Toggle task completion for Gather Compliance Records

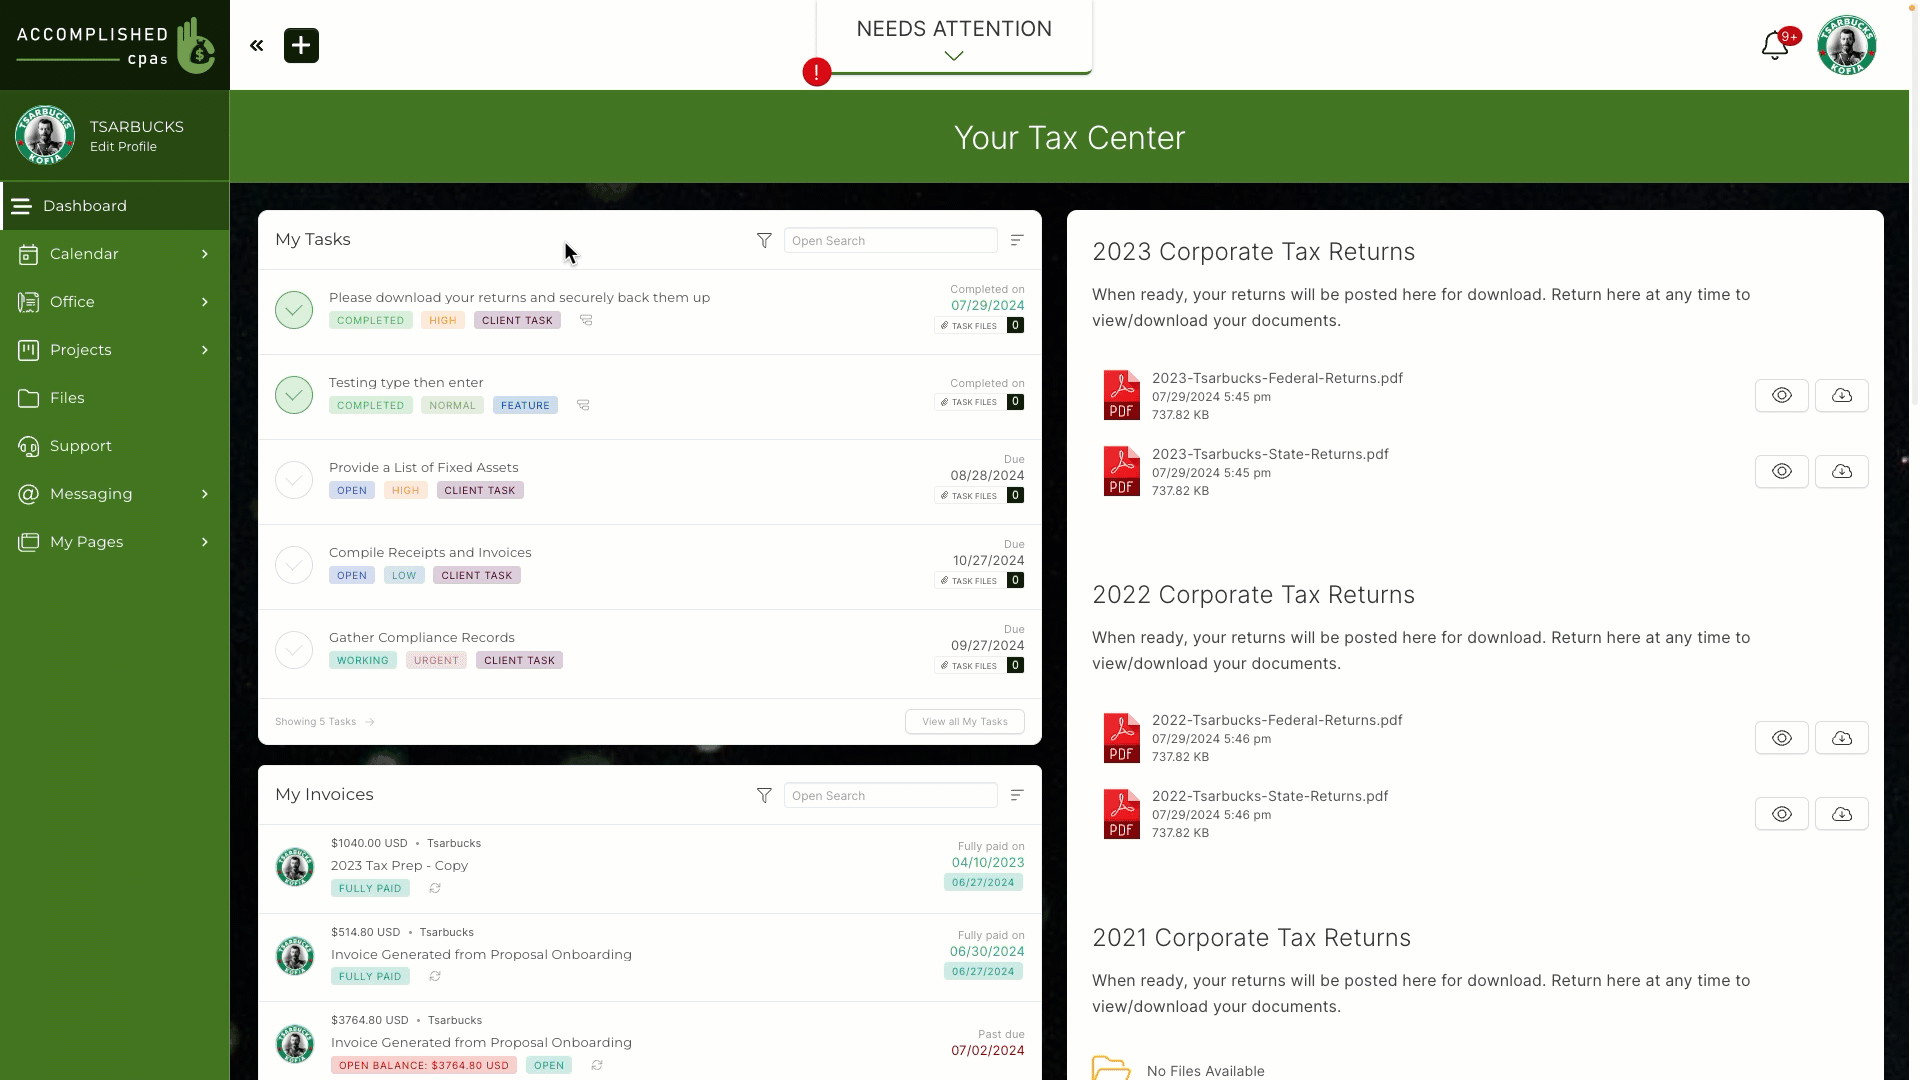click(x=293, y=649)
